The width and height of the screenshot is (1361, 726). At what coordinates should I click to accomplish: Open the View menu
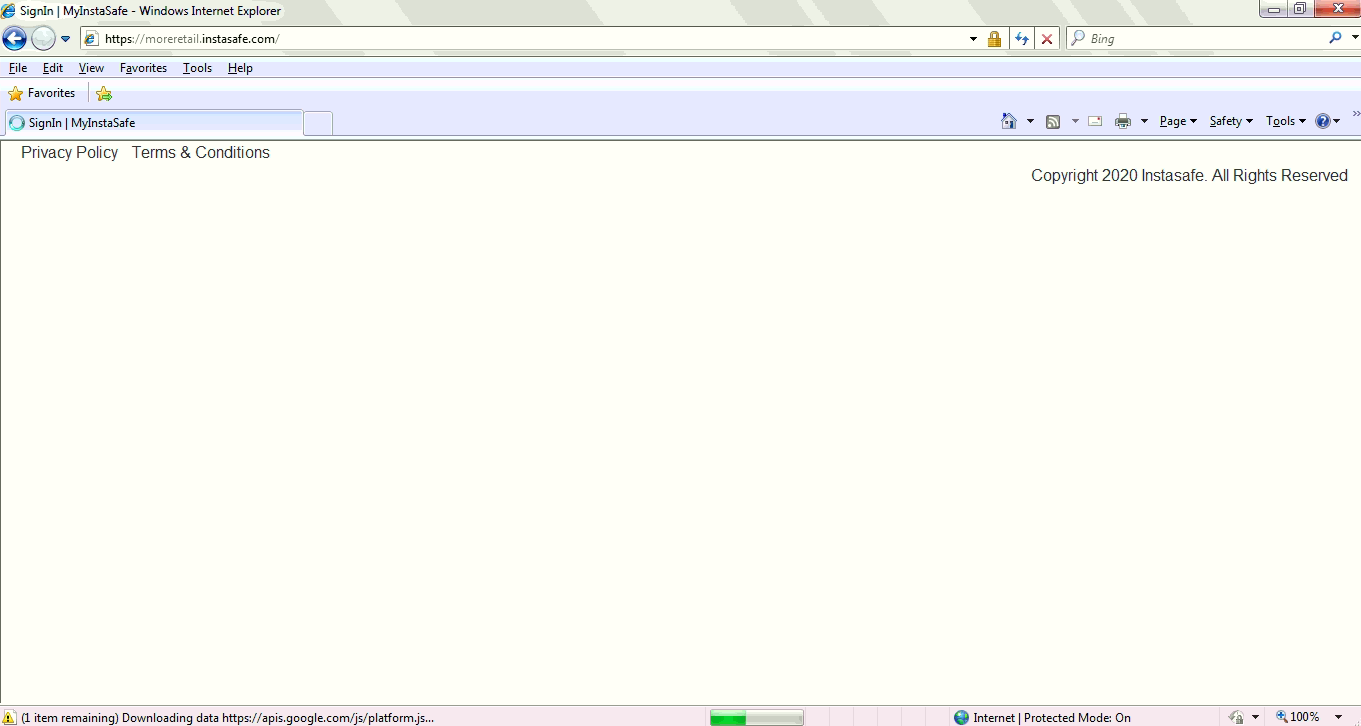point(91,68)
